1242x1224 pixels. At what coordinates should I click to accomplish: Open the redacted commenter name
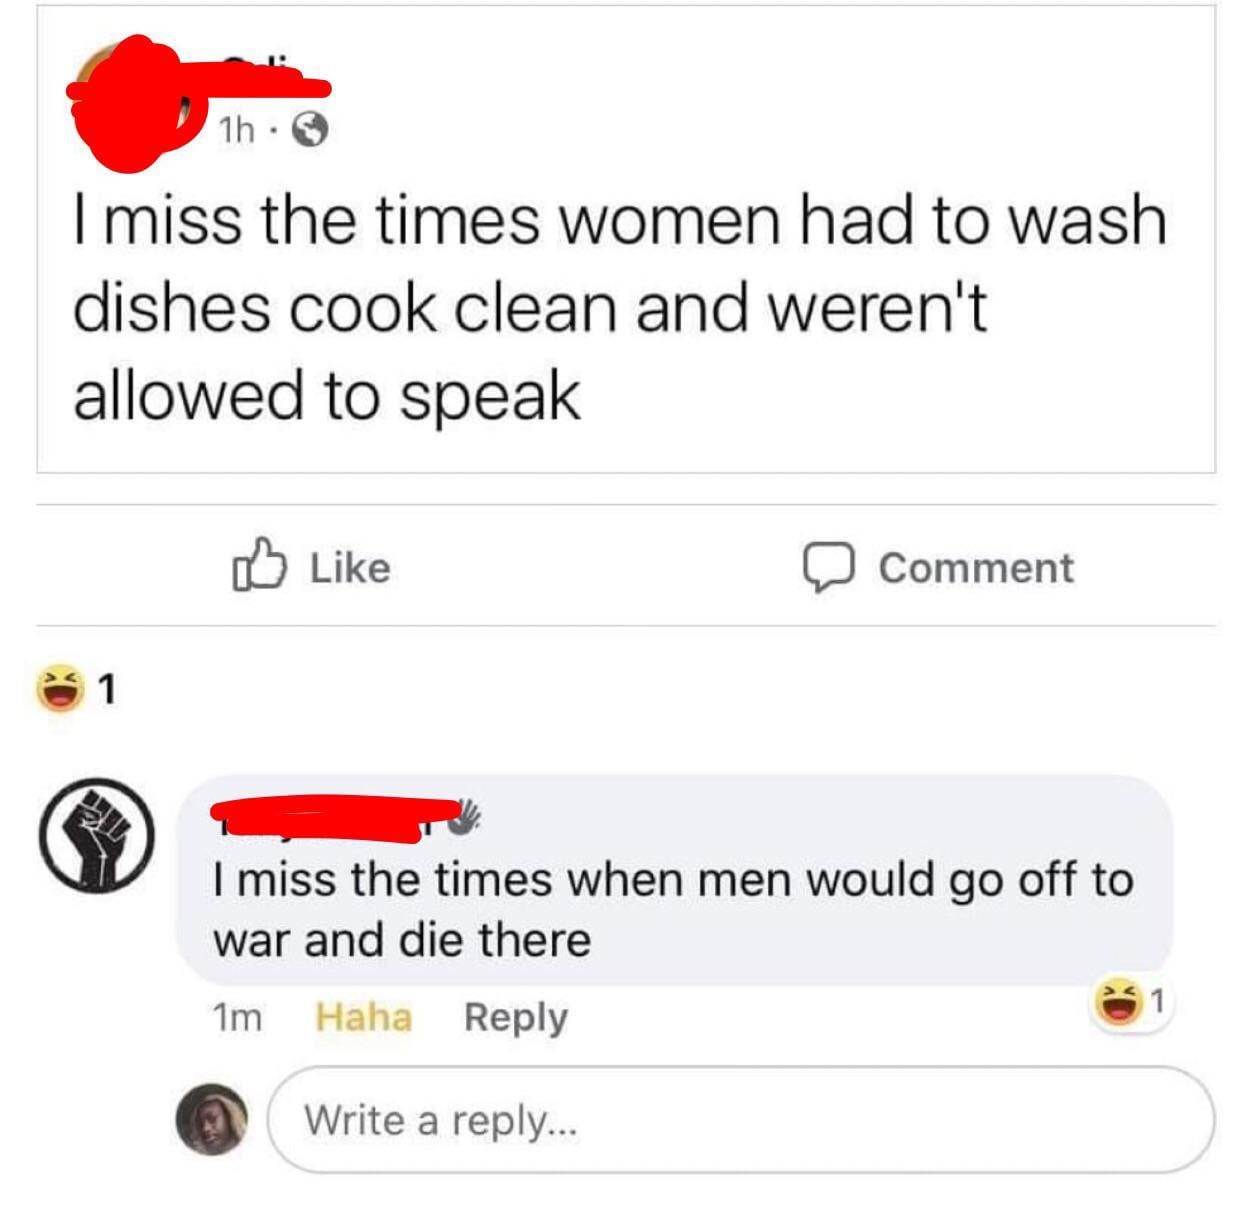[335, 817]
